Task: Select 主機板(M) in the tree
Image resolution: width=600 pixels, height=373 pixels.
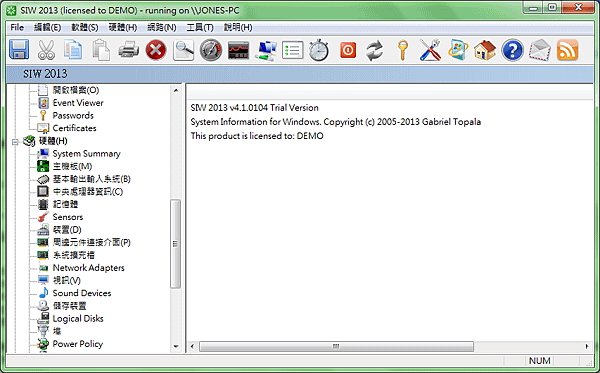Action: [x=72, y=166]
